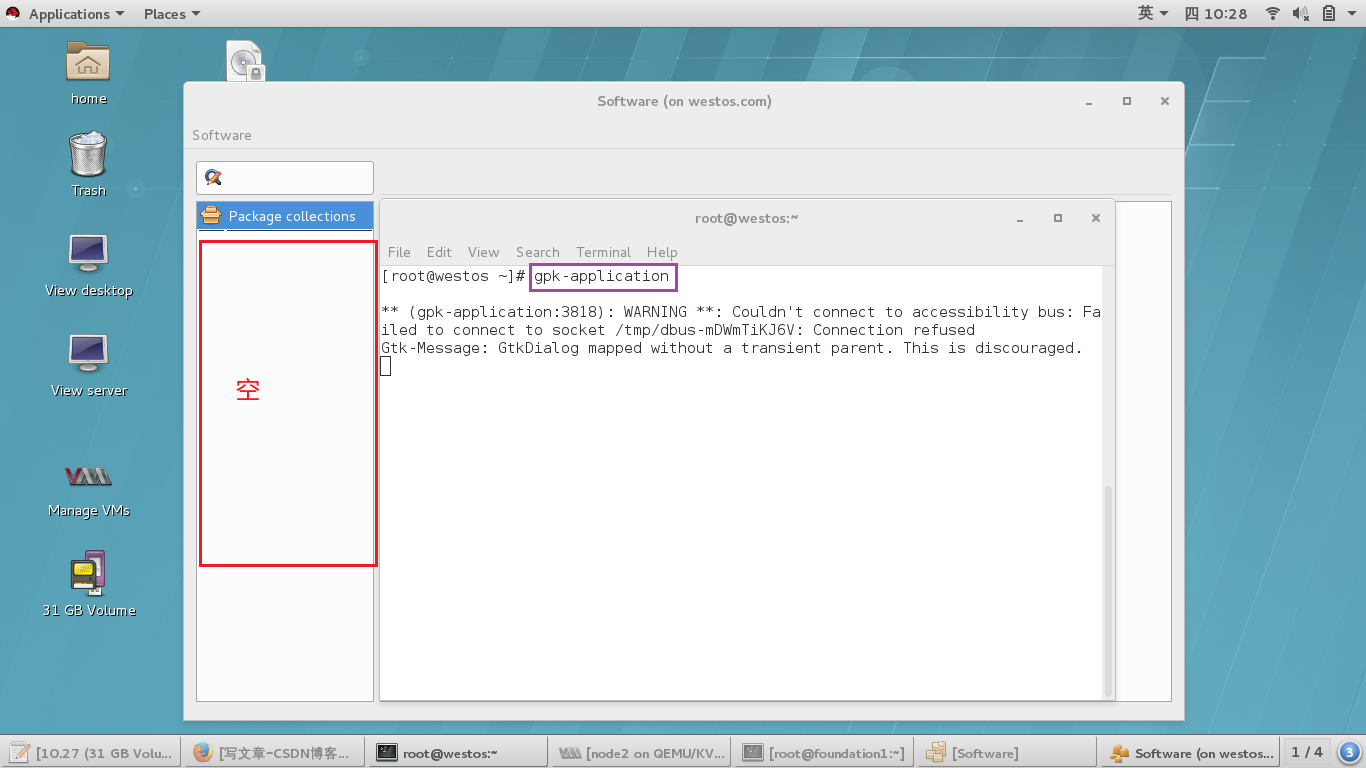
Task: Click the Red Hat logo in top bar
Action: click(x=13, y=13)
